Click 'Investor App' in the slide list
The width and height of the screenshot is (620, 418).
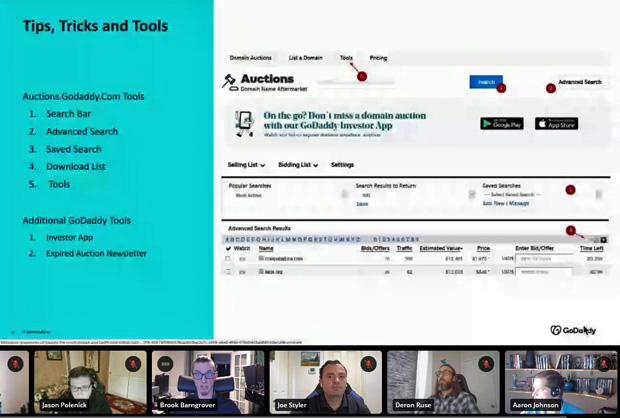pos(70,237)
